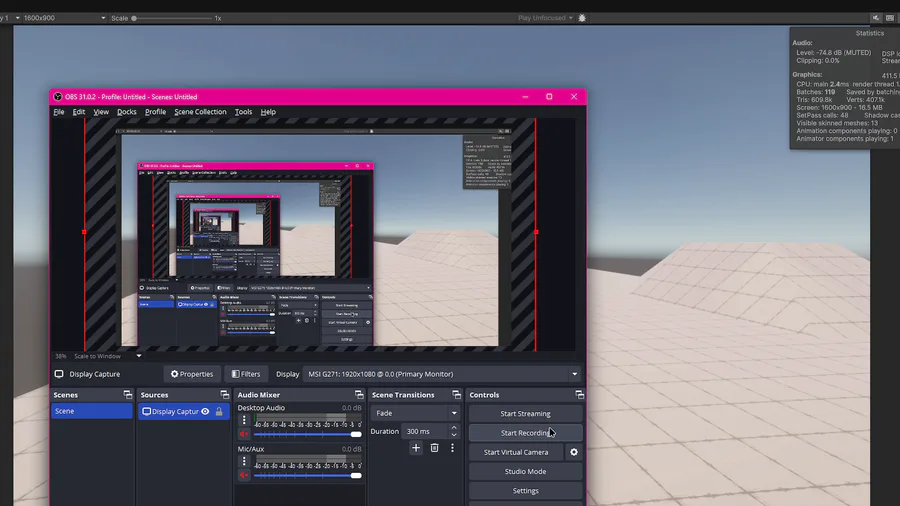900x506 pixels.
Task: Float the Scenes dock
Action: pos(127,395)
